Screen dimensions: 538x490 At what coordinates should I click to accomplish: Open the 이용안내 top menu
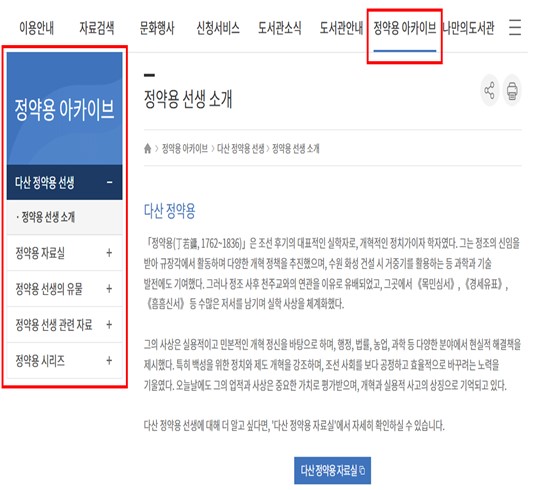pyautogui.click(x=37, y=28)
